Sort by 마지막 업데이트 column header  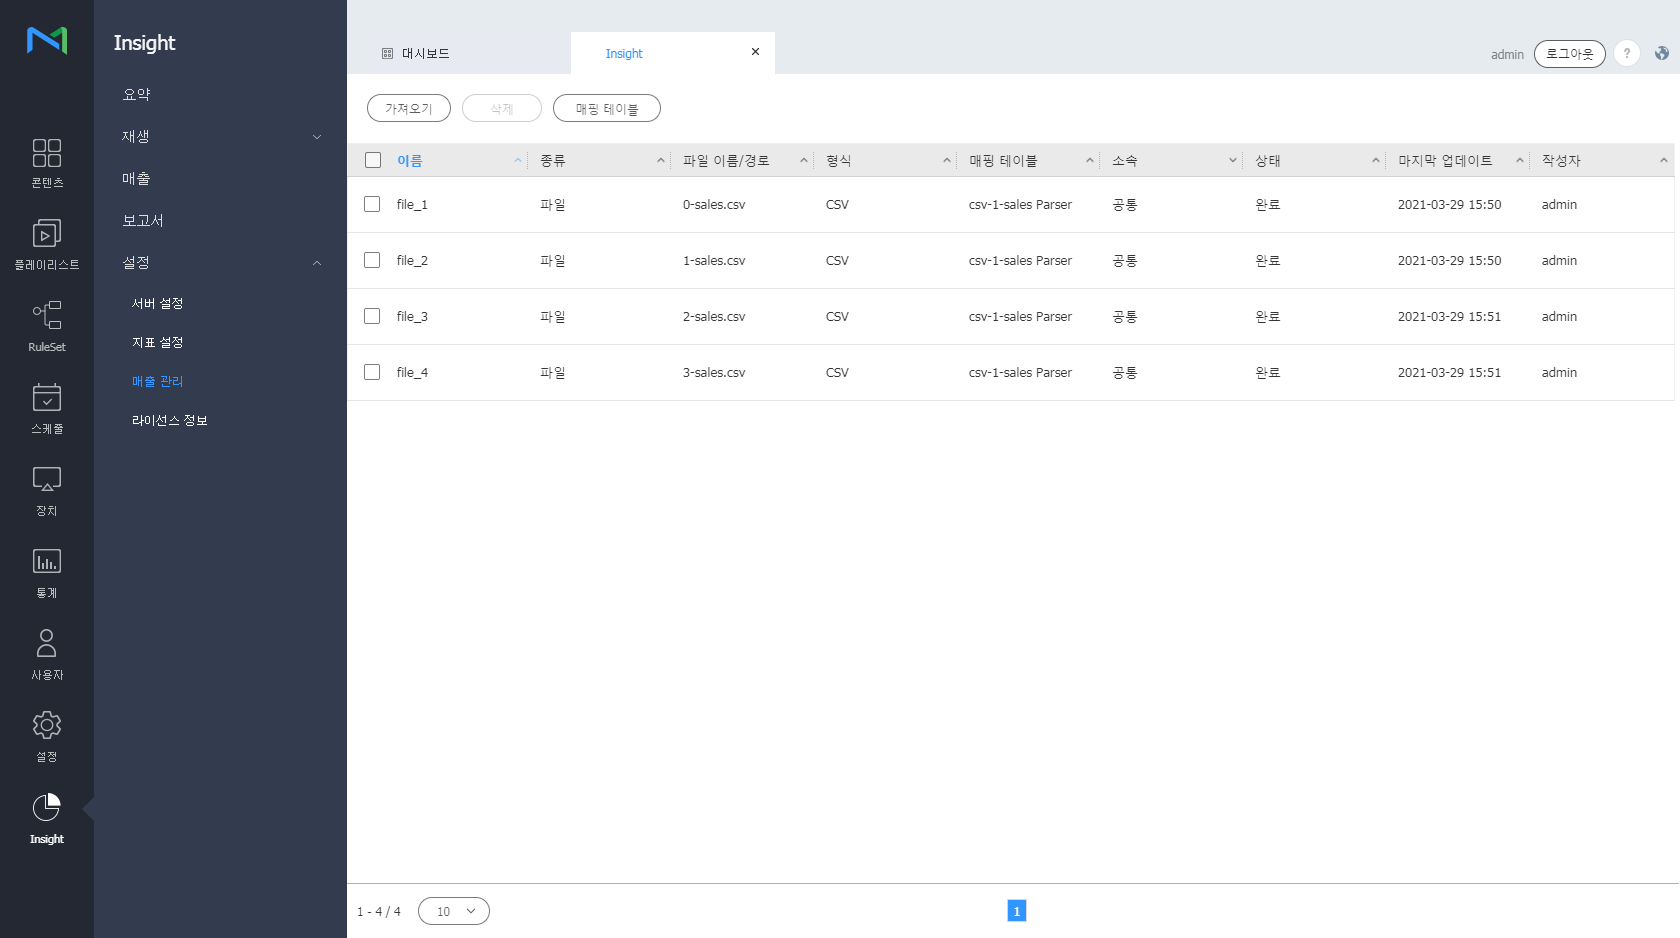click(1445, 161)
